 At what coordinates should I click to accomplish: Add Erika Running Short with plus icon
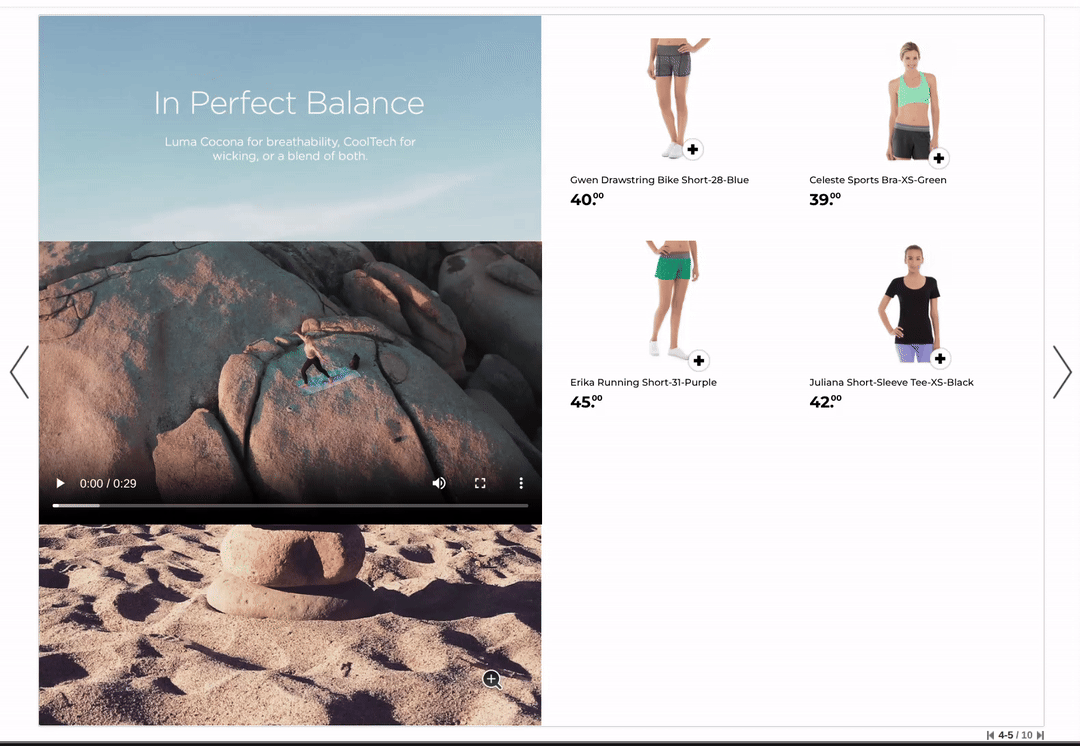point(699,360)
